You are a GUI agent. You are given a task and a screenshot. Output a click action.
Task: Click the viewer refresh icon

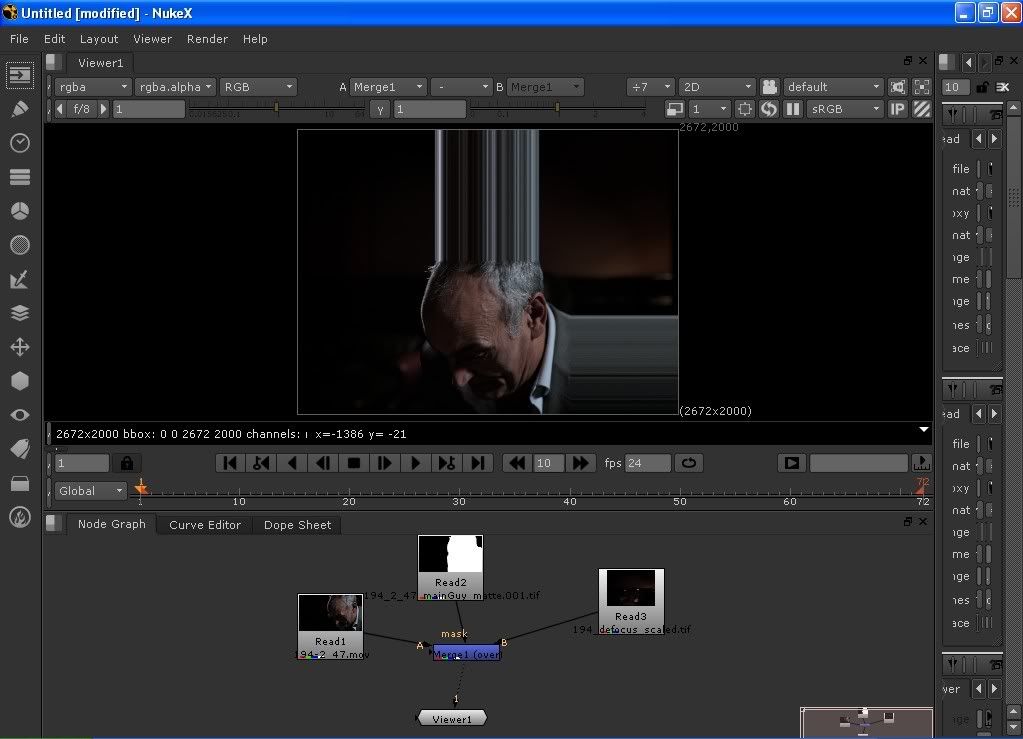tap(769, 109)
